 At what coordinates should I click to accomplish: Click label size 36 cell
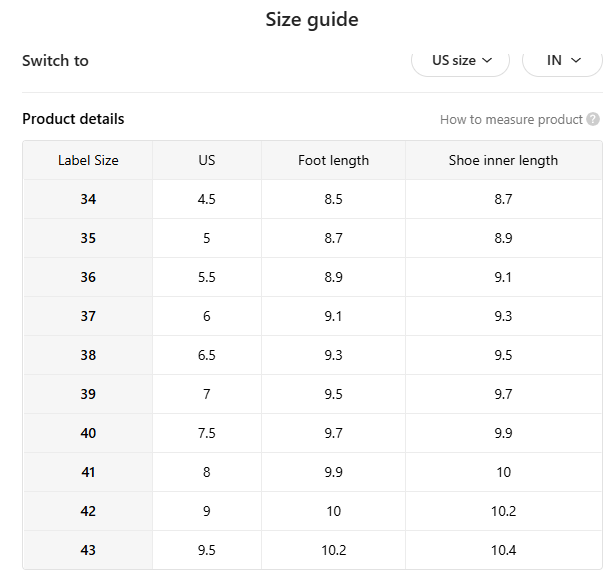(88, 277)
